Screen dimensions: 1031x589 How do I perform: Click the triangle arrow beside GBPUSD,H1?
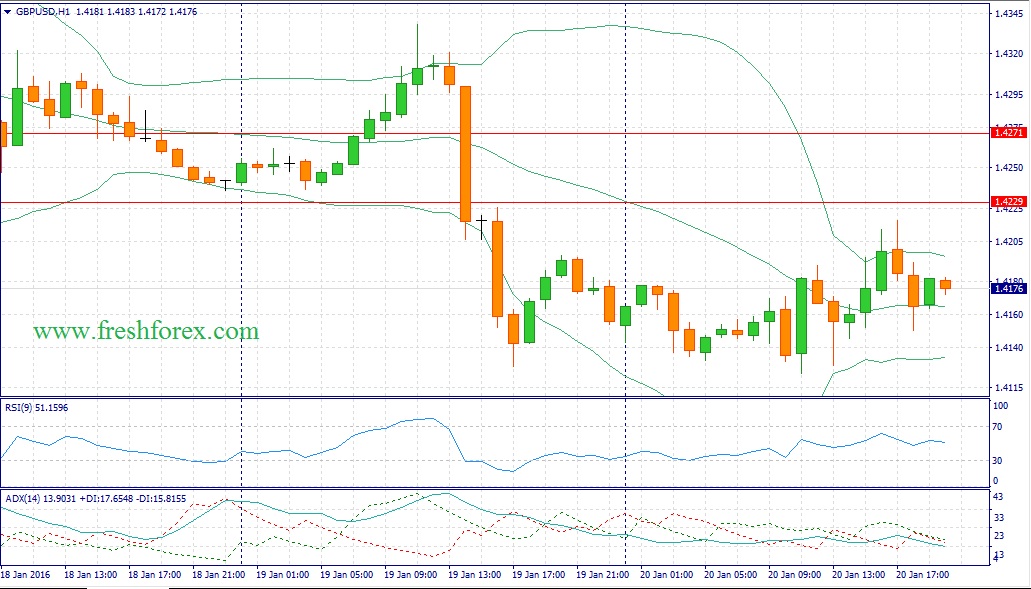click(x=8, y=13)
